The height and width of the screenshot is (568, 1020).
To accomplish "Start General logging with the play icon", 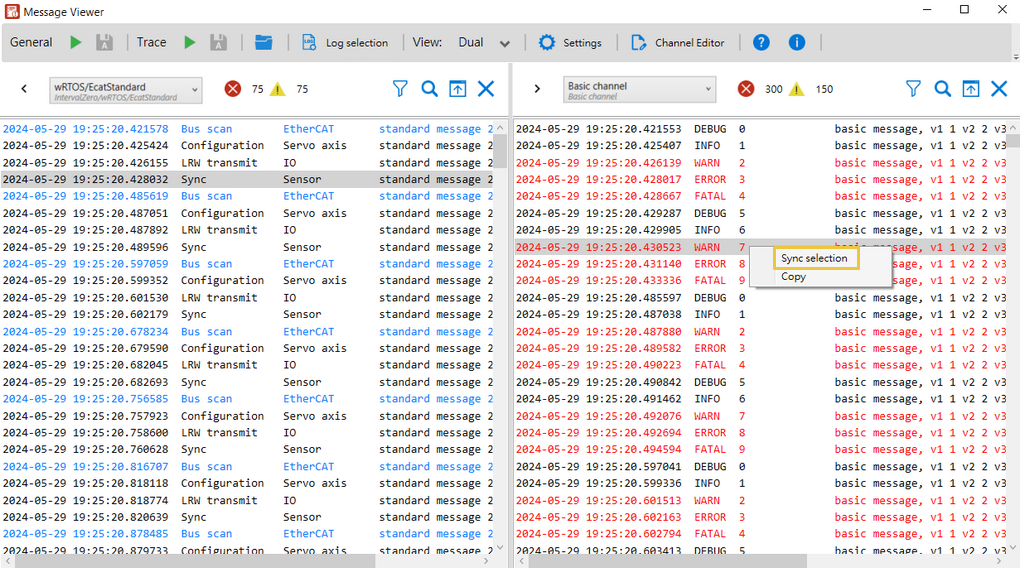I will point(76,43).
